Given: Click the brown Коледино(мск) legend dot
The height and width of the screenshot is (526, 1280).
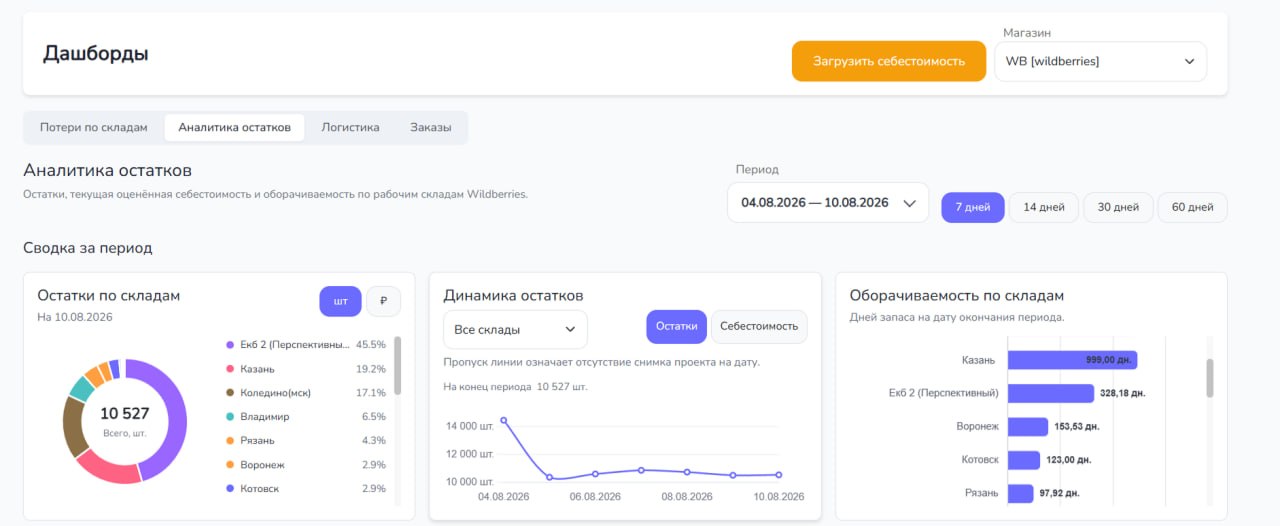Looking at the screenshot, I should tap(230, 392).
